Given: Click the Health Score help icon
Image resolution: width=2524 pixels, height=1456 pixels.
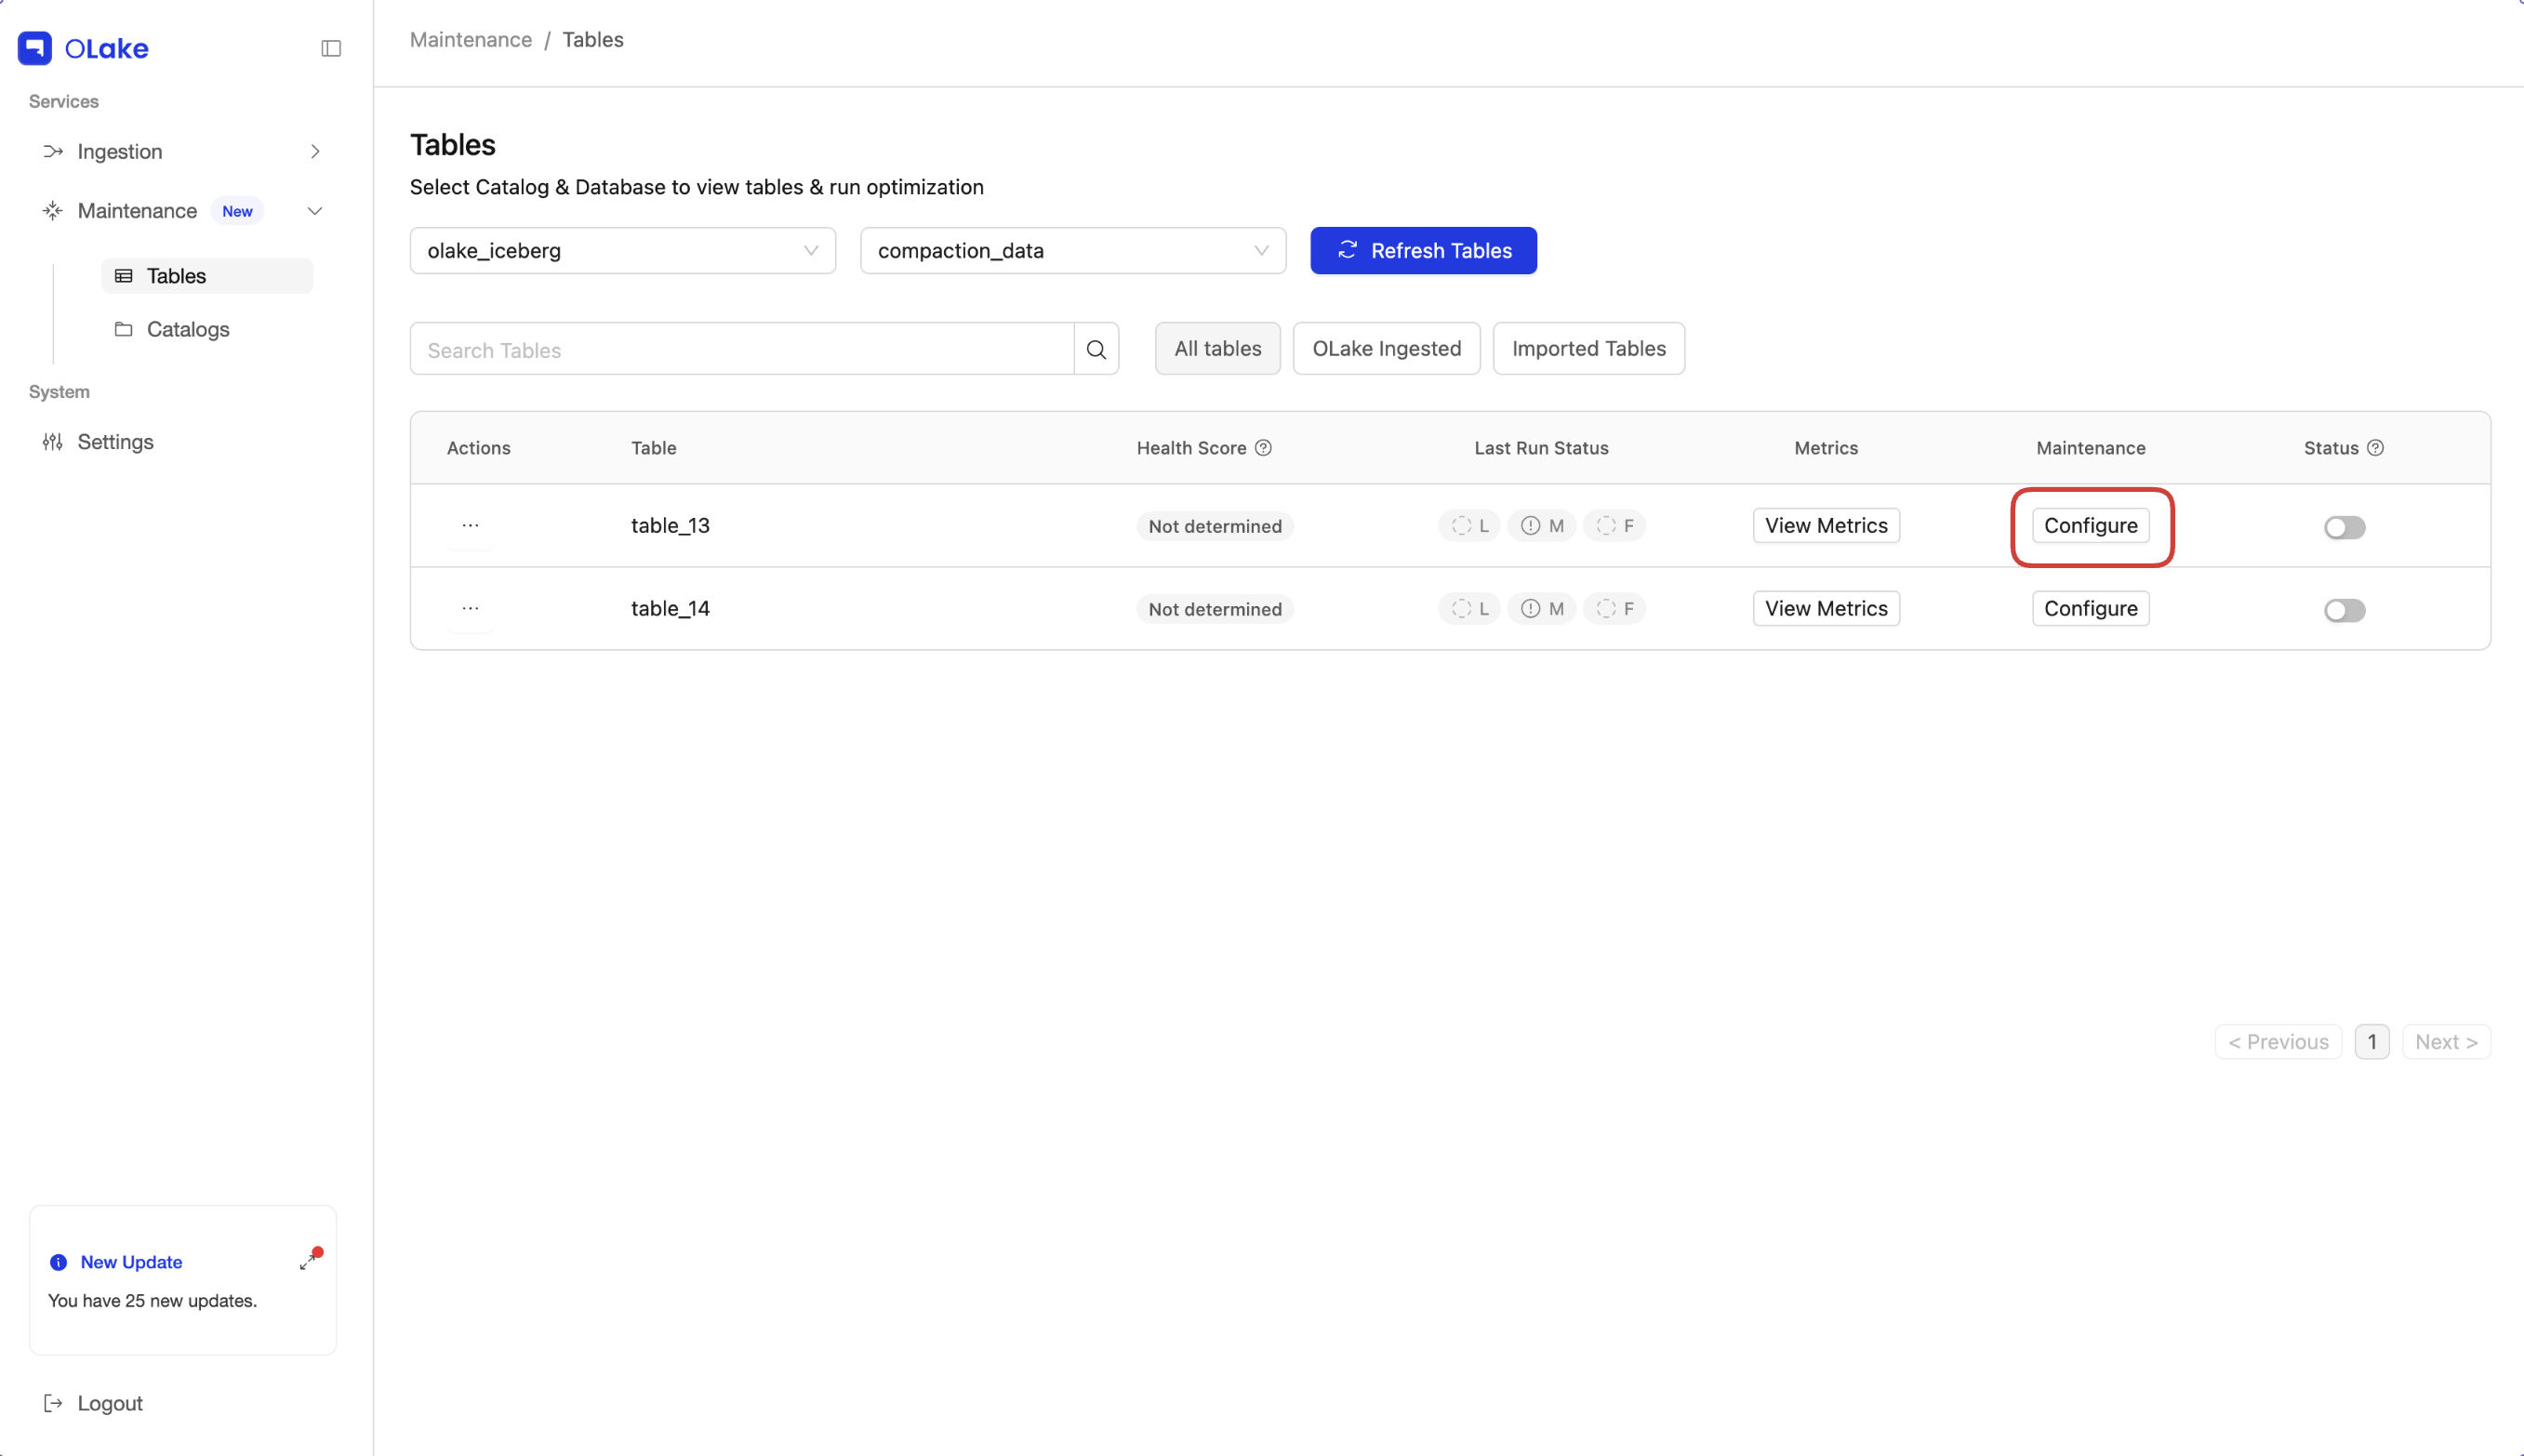Looking at the screenshot, I should click(x=1264, y=447).
